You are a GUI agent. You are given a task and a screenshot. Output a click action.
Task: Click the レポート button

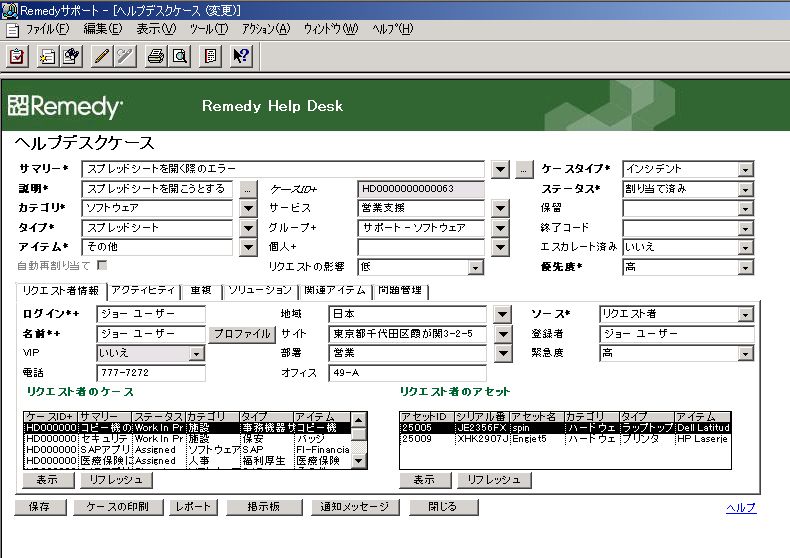pyautogui.click(x=193, y=507)
